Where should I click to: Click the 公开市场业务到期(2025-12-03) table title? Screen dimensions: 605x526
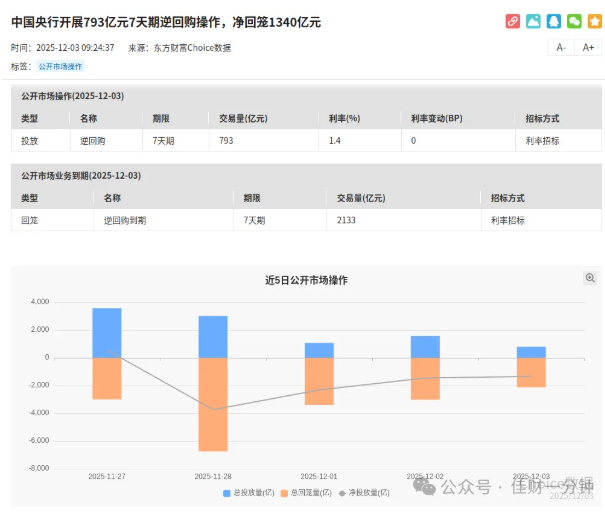(81, 176)
